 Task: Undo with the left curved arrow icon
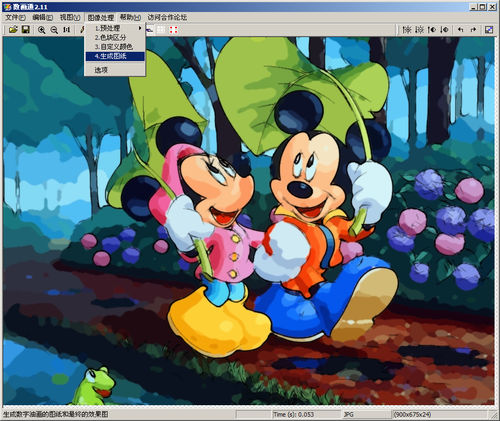[x=461, y=30]
